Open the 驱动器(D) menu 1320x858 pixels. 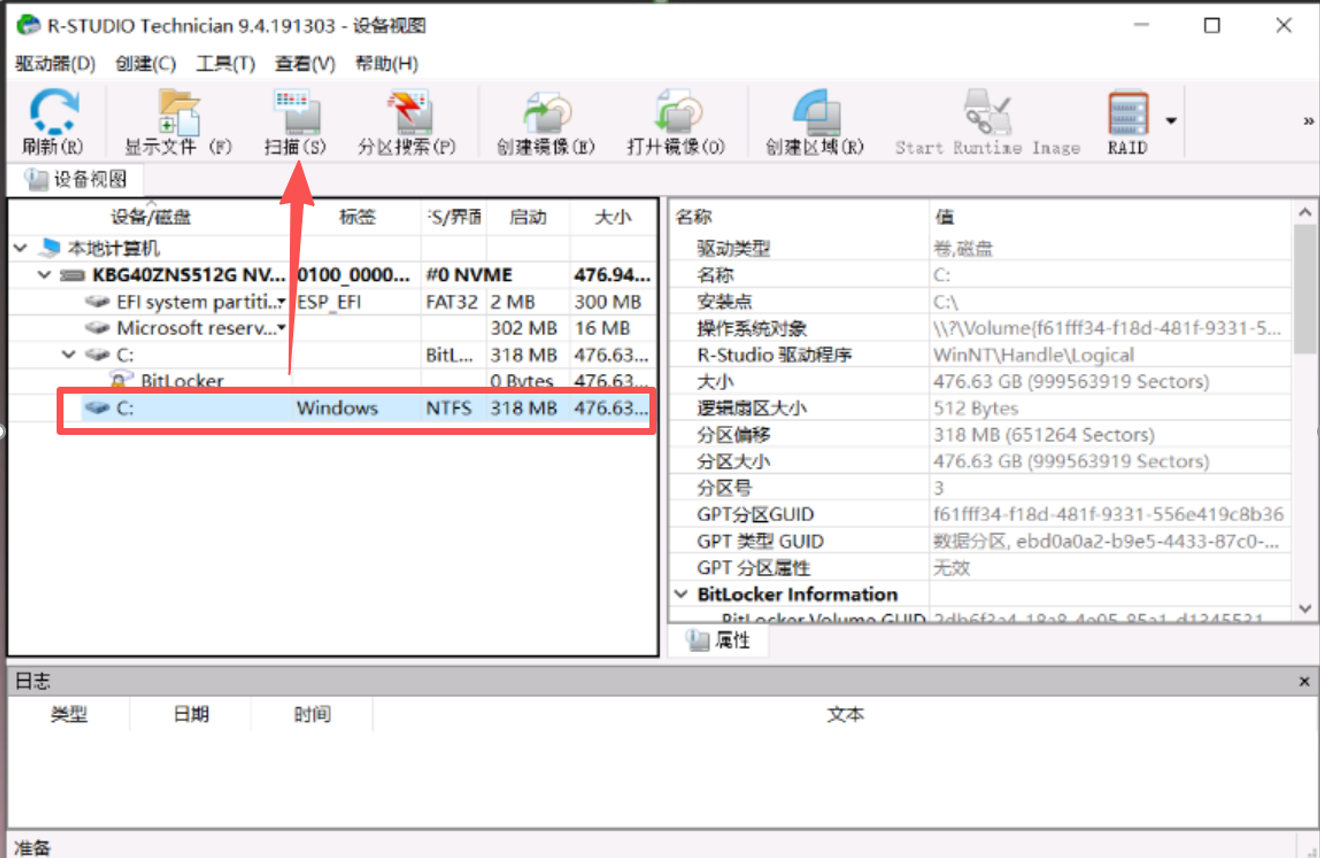click(55, 63)
